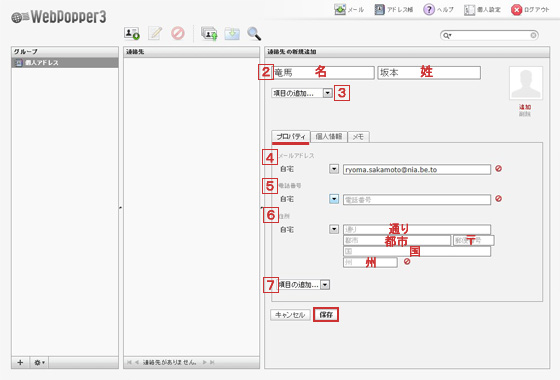The height and width of the screenshot is (380, 560).
Task: Open the email type 自宅 dropdown arrow
Action: (x=334, y=169)
